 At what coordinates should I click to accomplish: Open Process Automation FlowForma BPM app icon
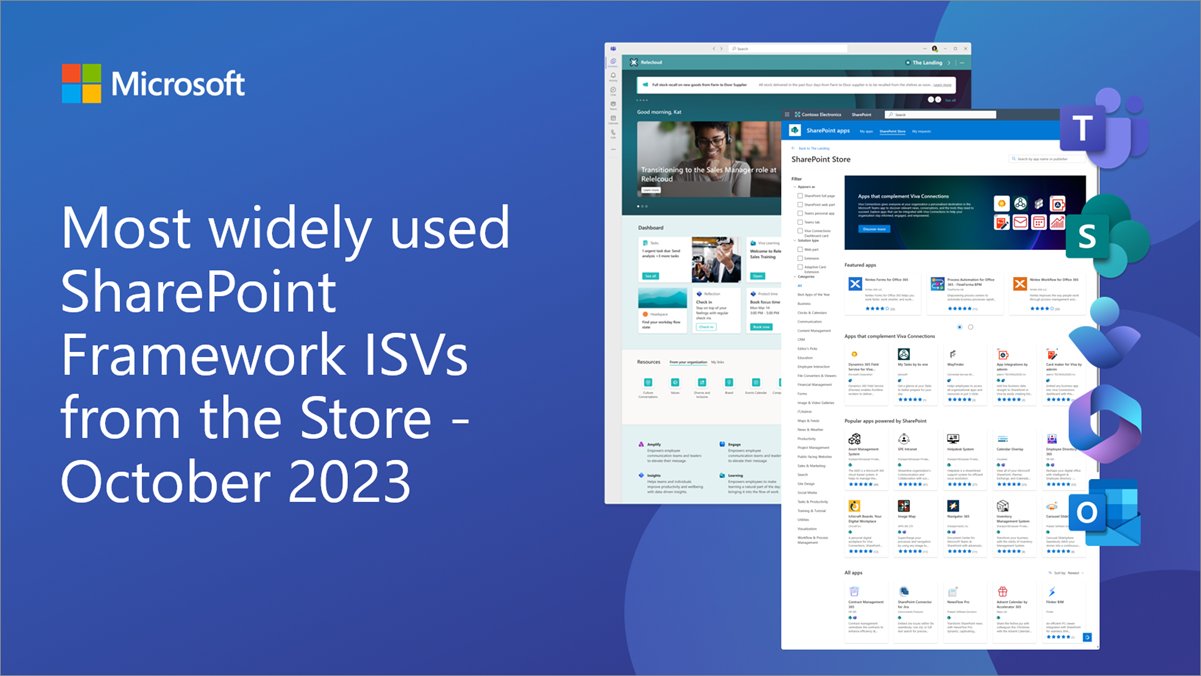click(x=937, y=286)
